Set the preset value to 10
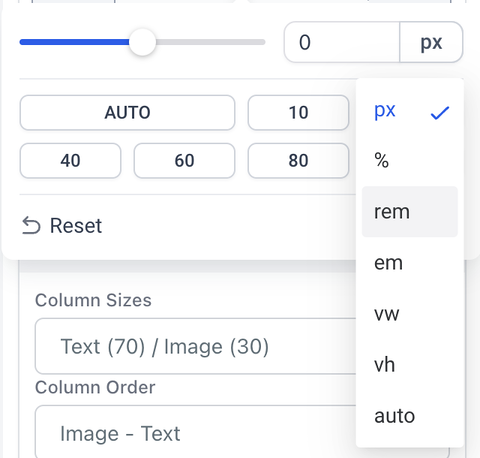 pos(298,113)
